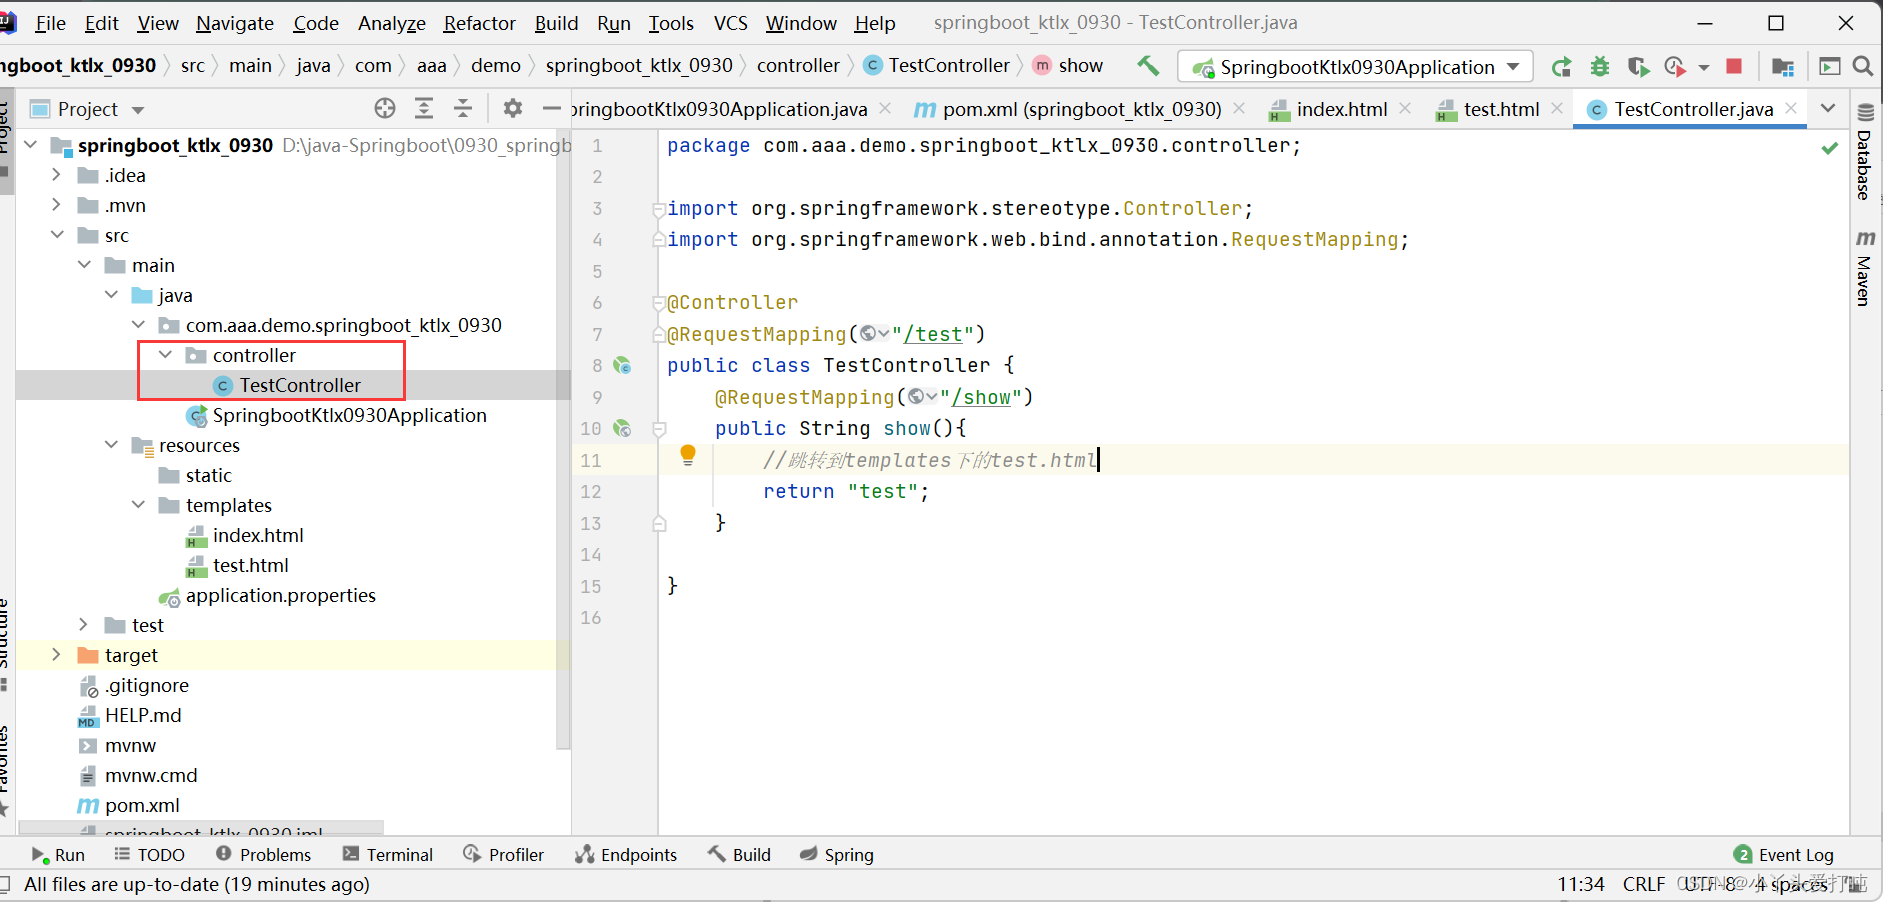This screenshot has width=1883, height=902.
Task: Open the profiler run icon dropdown arrow
Action: (1704, 68)
